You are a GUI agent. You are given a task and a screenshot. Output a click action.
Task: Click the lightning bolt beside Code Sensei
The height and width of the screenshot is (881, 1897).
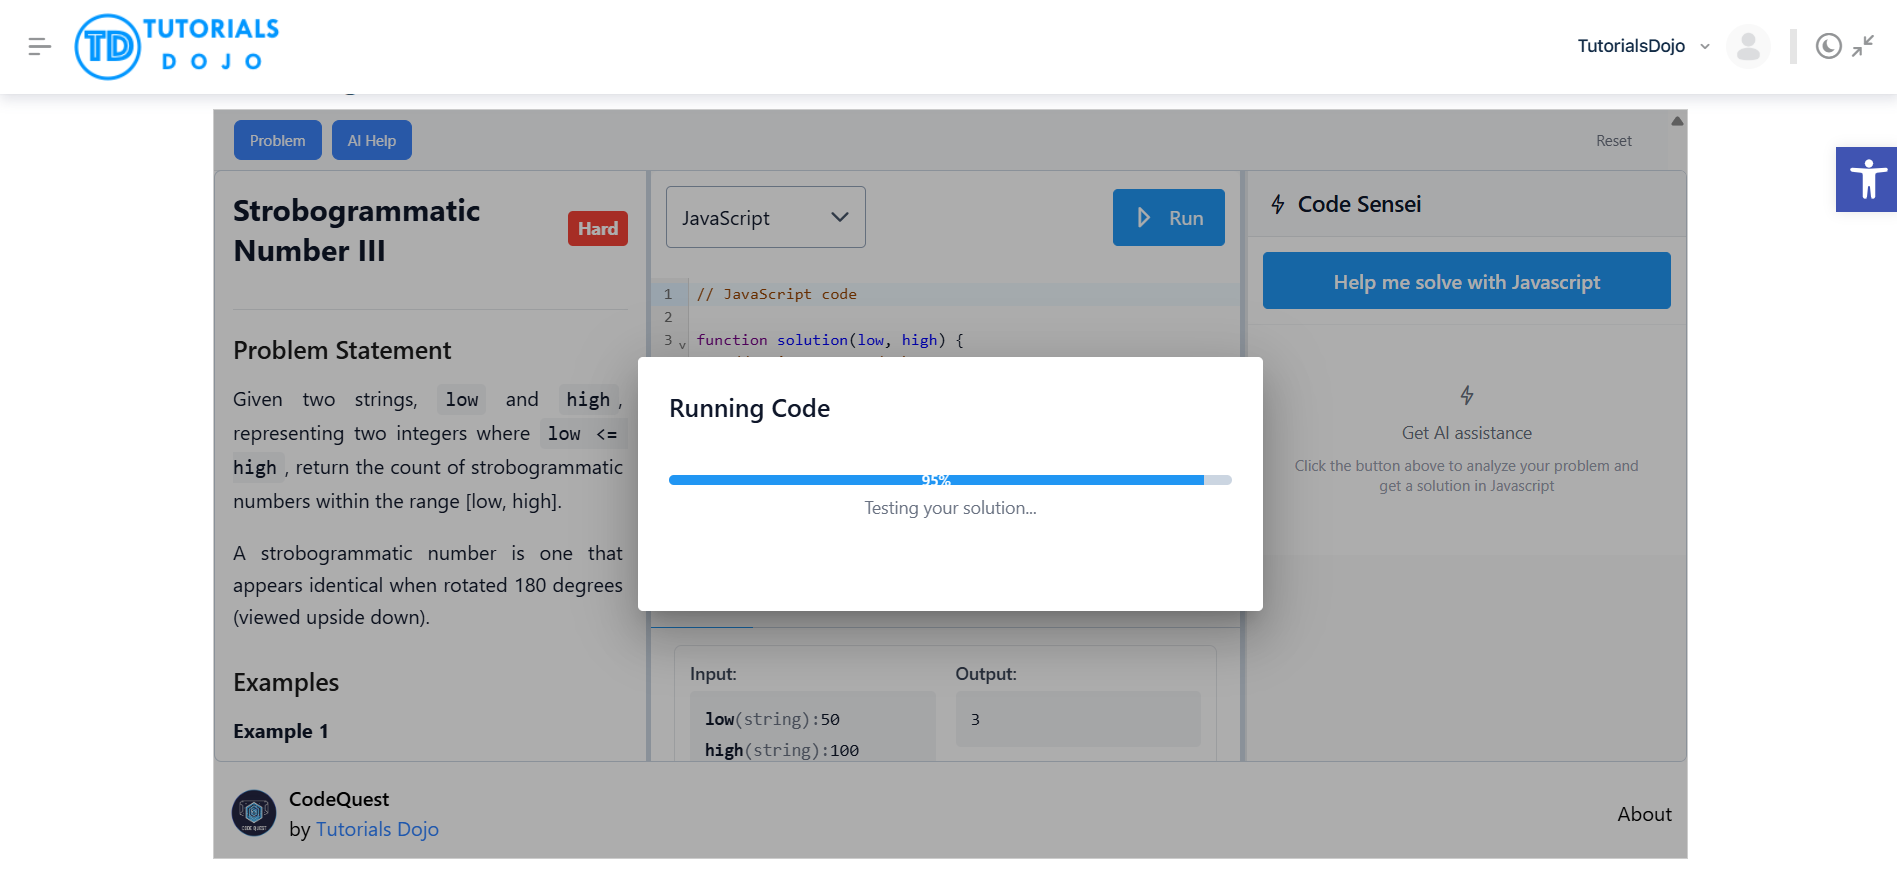pos(1278,204)
